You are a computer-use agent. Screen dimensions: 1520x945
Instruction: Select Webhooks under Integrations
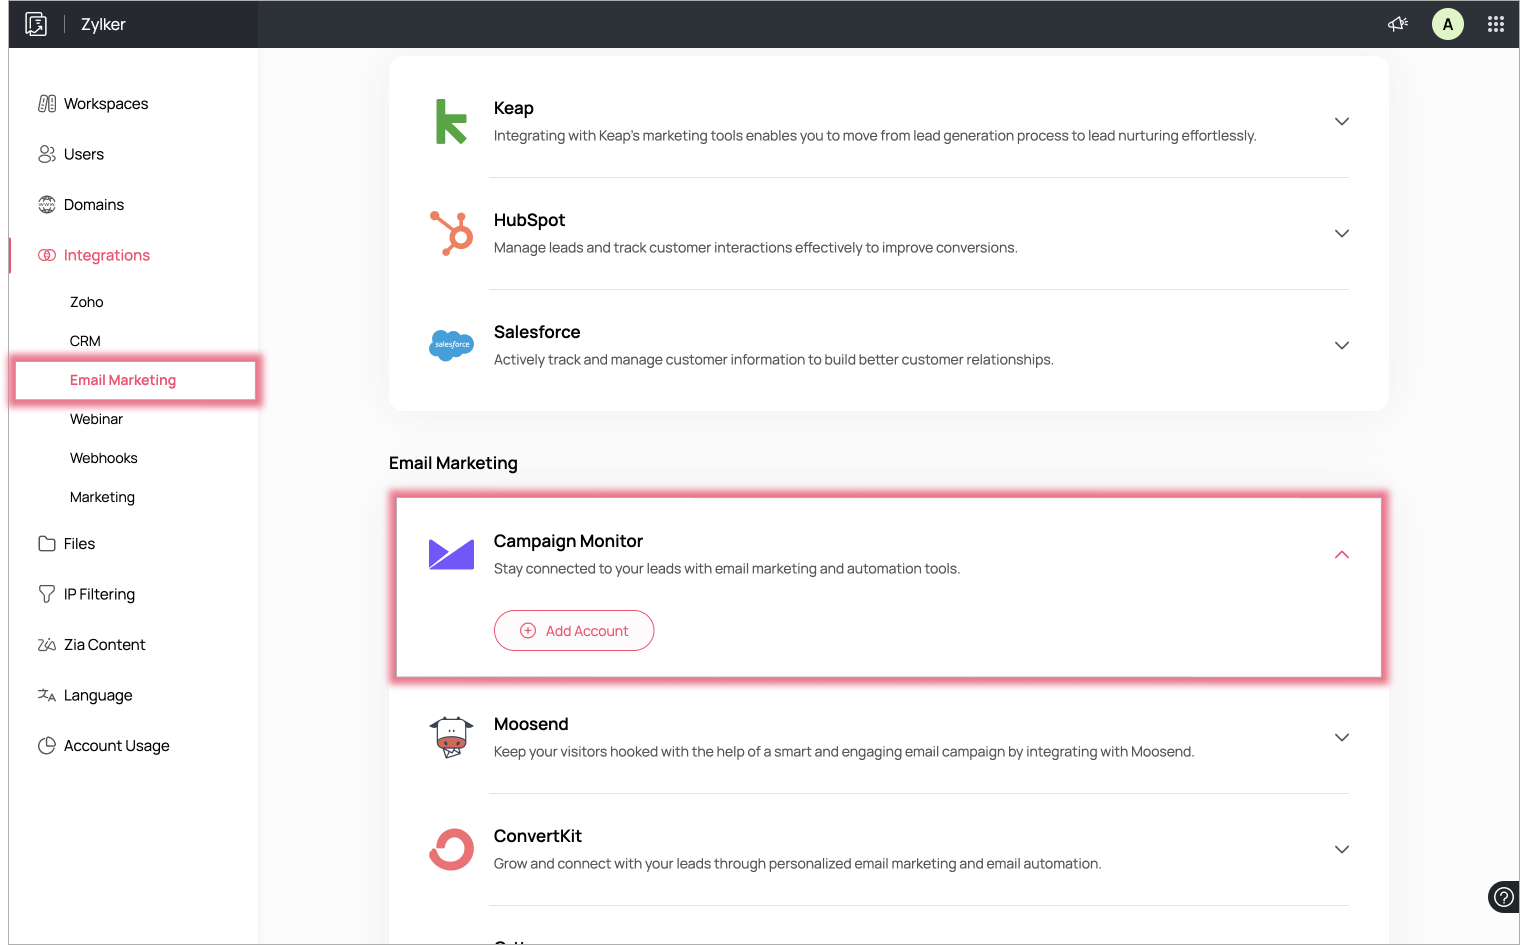[104, 458]
